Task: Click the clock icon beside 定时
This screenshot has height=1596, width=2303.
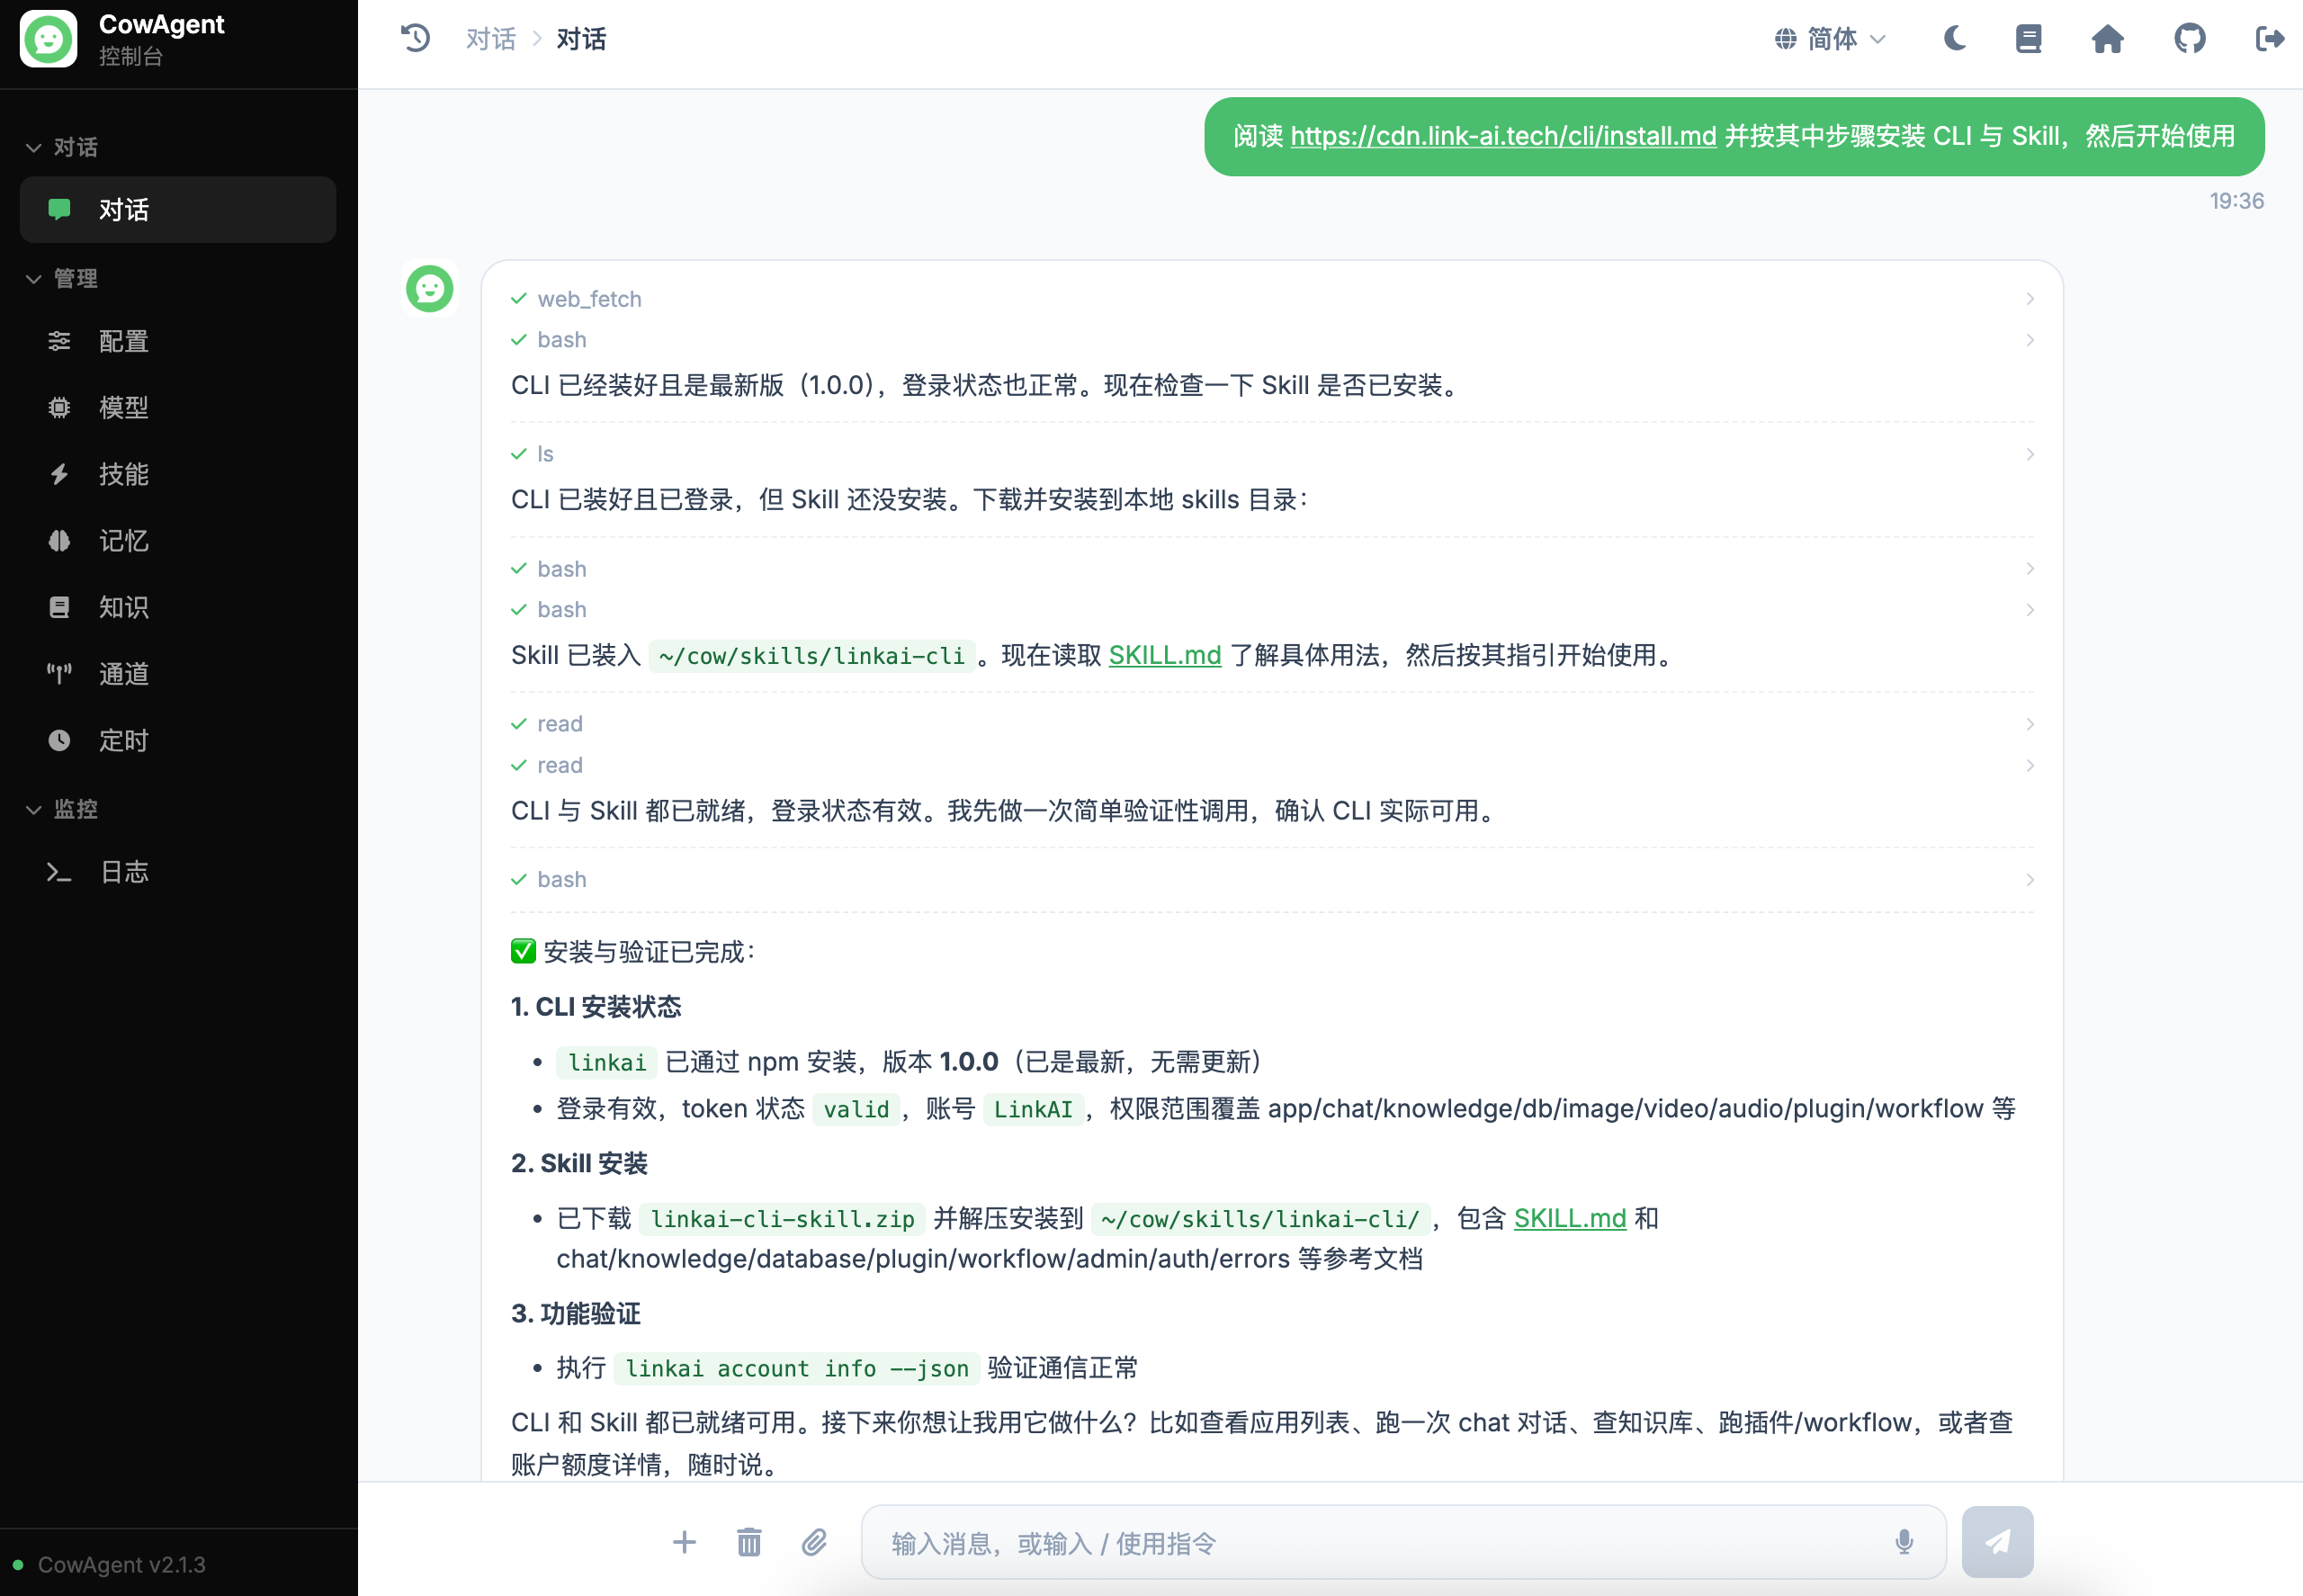Action: 59,740
